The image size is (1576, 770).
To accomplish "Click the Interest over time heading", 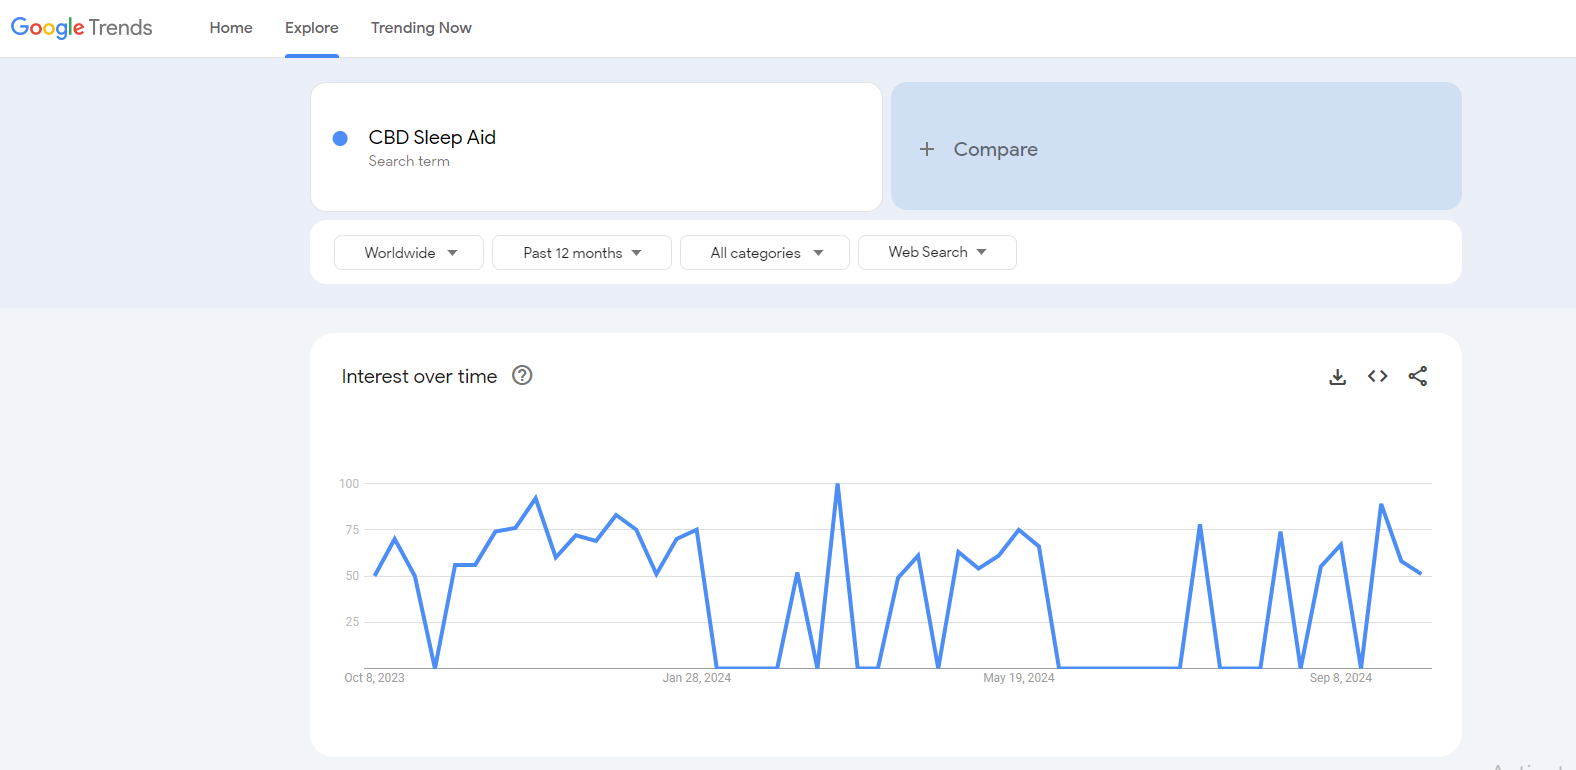I will point(419,377).
